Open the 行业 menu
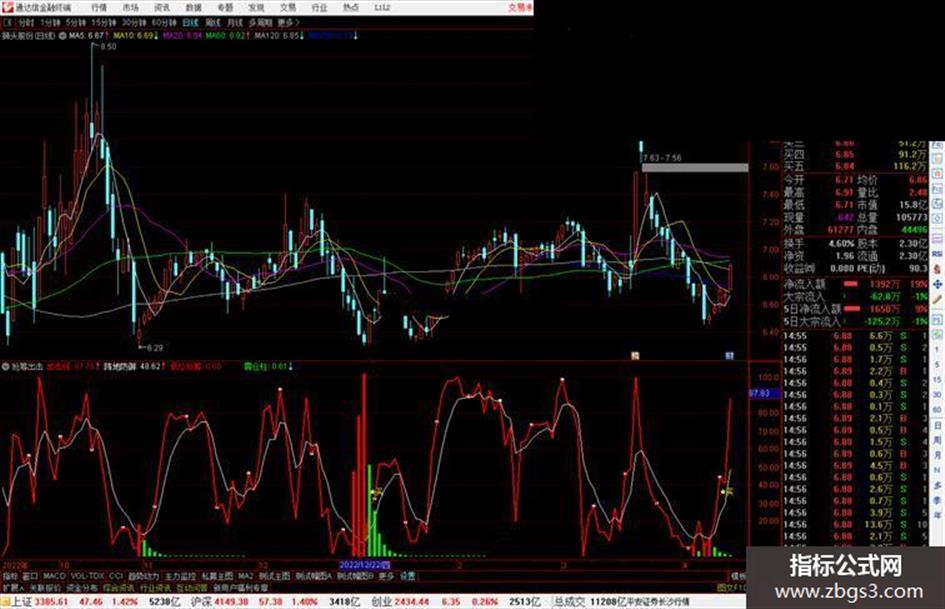Screen dimensions: 945x609 click(319, 8)
